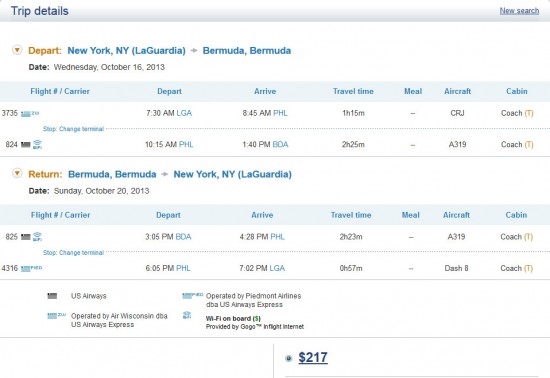Click 'Flight # / Carrier' header in Depart table
This screenshot has height=378, width=550.
[60, 91]
